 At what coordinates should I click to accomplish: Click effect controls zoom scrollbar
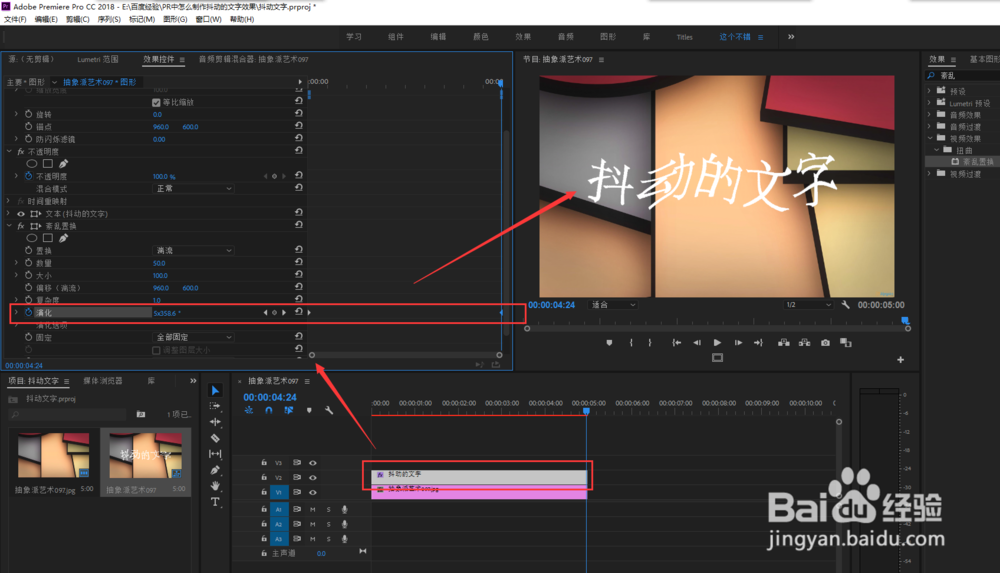click(406, 355)
